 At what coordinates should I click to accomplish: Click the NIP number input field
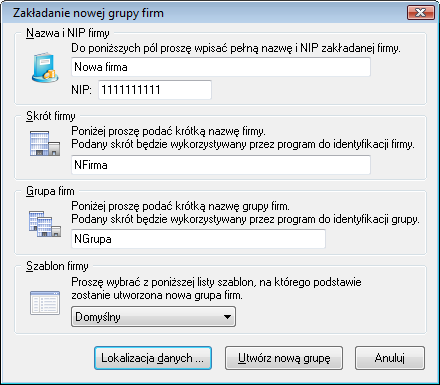tap(155, 90)
